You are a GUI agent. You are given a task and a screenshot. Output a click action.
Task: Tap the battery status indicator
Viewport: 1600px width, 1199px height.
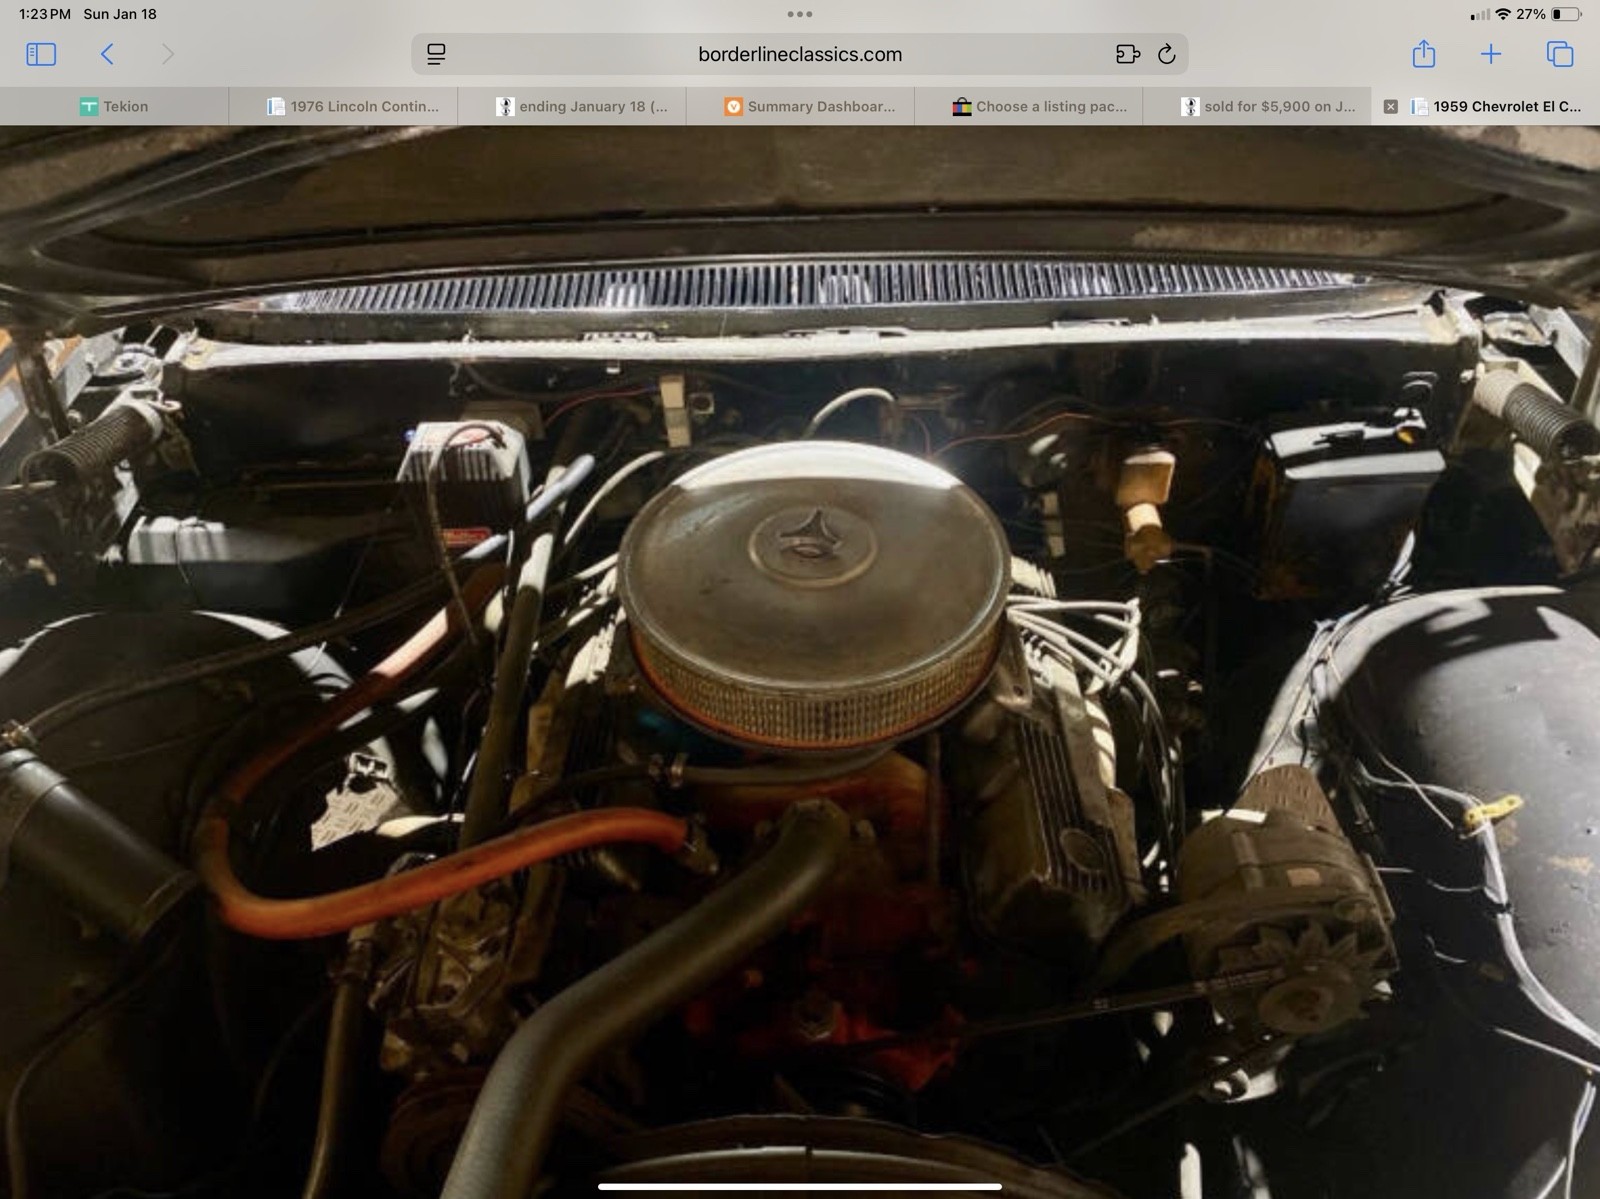[x=1566, y=14]
